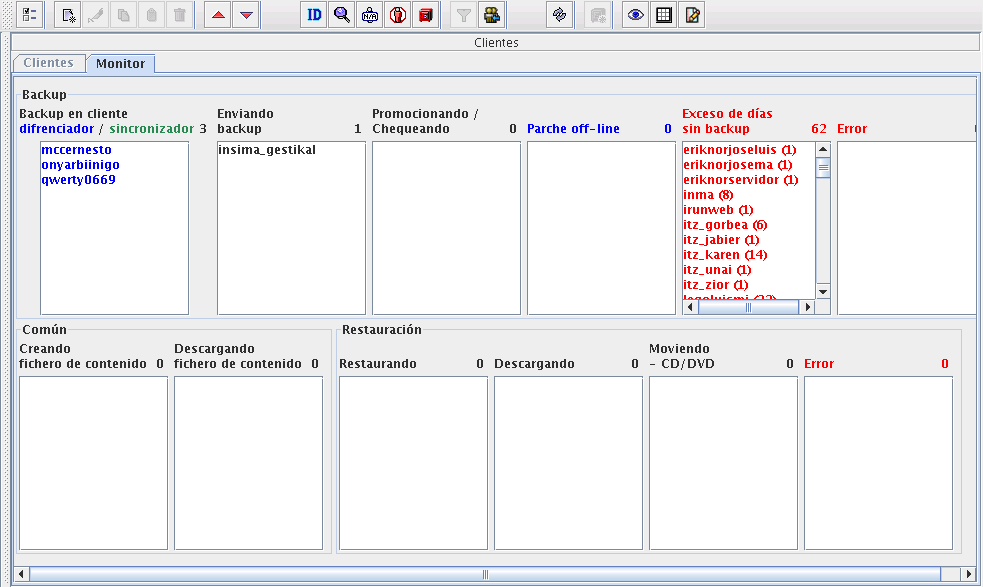Select itz_unai (1) entry
Screen dimensions: 983x587
coord(717,270)
